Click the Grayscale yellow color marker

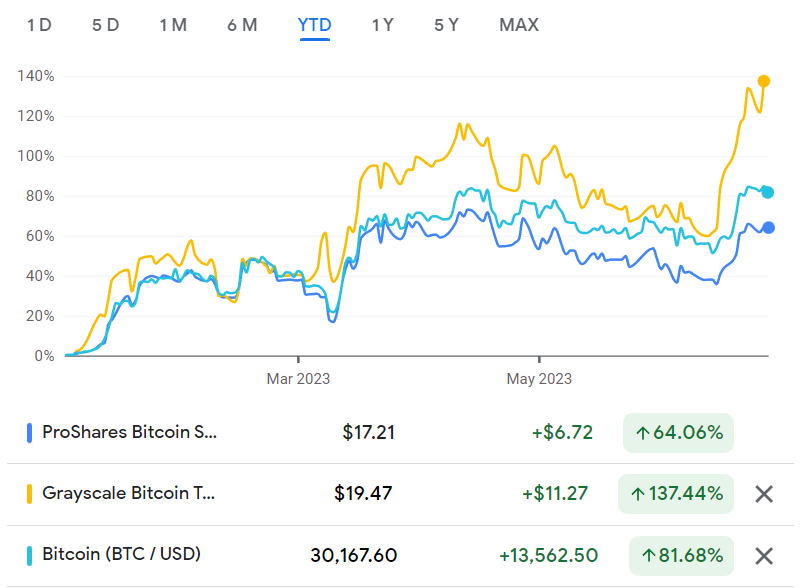(30, 494)
